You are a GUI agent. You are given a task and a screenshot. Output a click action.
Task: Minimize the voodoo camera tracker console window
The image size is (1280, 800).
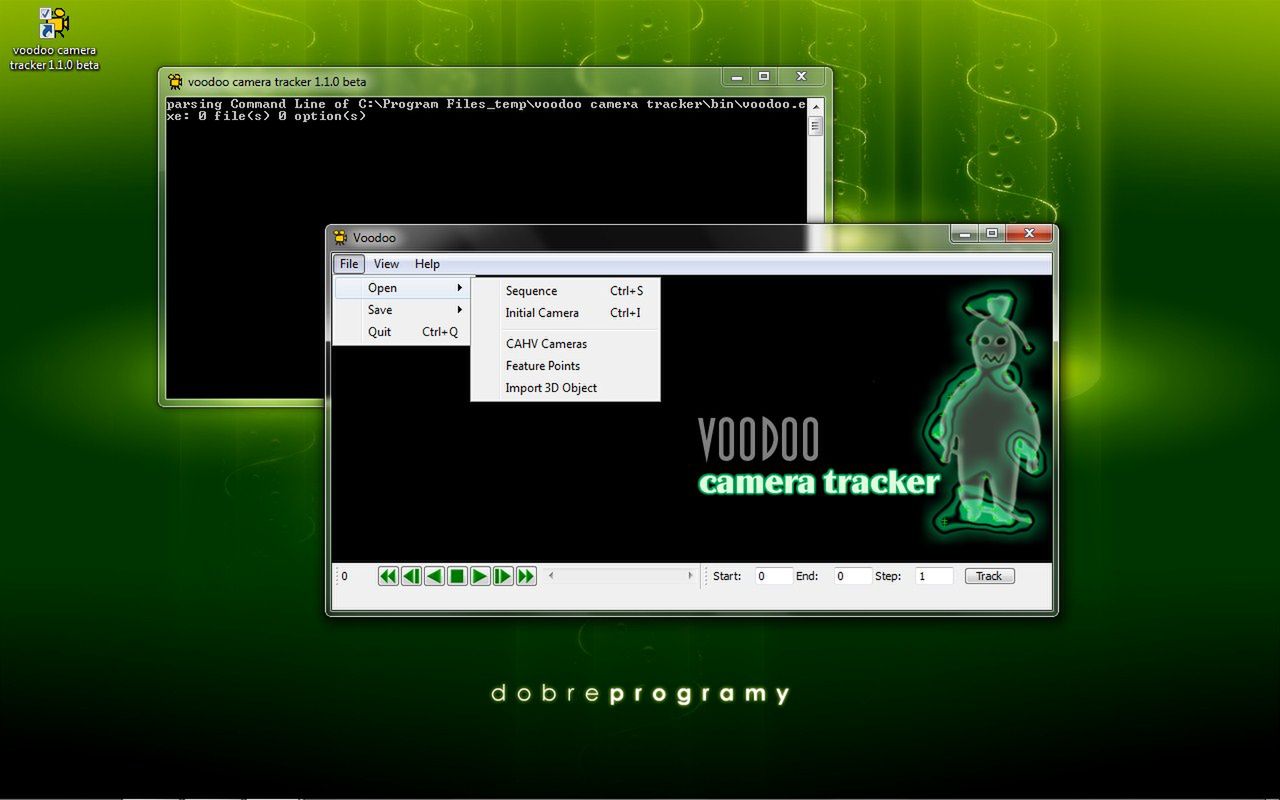(x=737, y=77)
